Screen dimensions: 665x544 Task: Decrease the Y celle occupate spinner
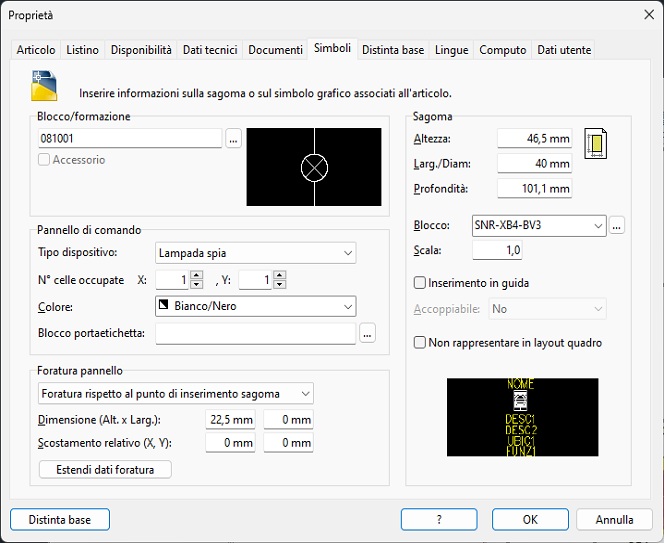(279, 285)
